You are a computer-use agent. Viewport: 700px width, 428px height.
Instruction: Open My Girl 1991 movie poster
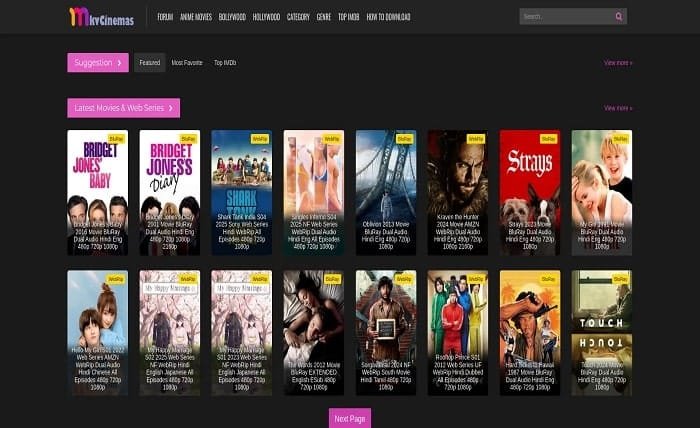point(602,192)
